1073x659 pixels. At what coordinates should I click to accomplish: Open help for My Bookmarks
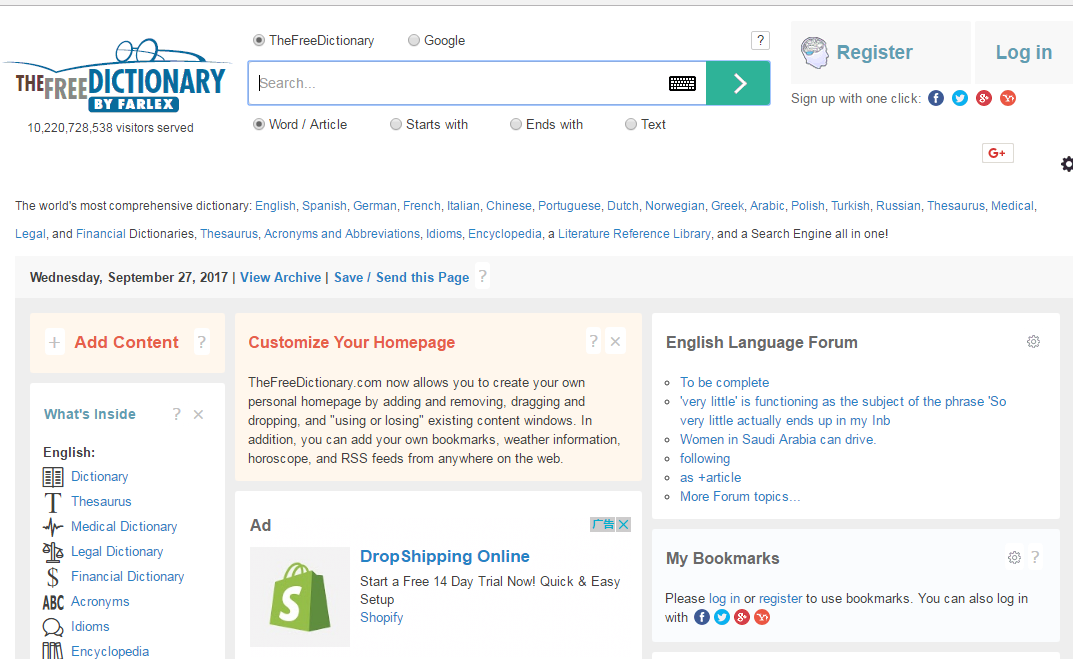(x=1035, y=558)
